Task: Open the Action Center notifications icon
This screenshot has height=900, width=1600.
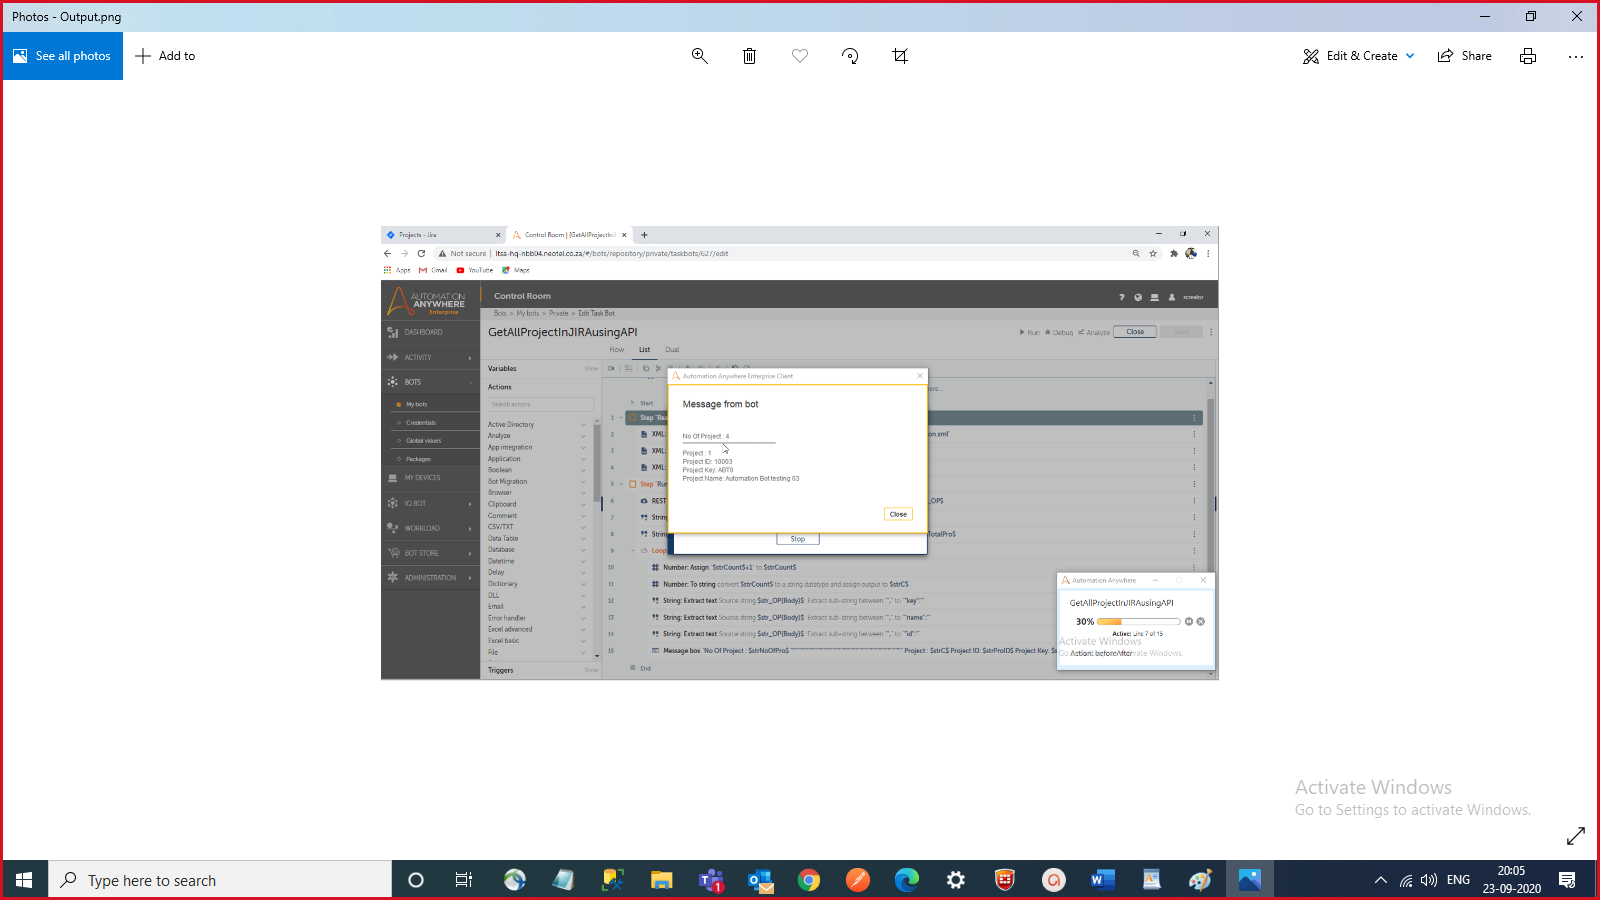Action: click(1567, 880)
